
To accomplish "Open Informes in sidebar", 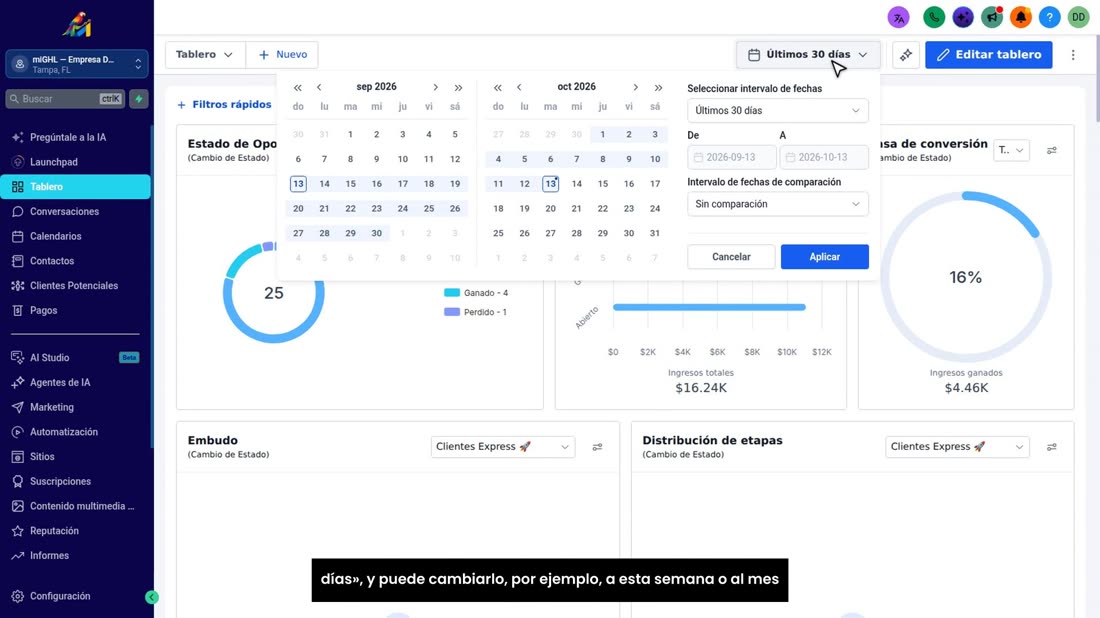I will pyautogui.click(x=76, y=556).
